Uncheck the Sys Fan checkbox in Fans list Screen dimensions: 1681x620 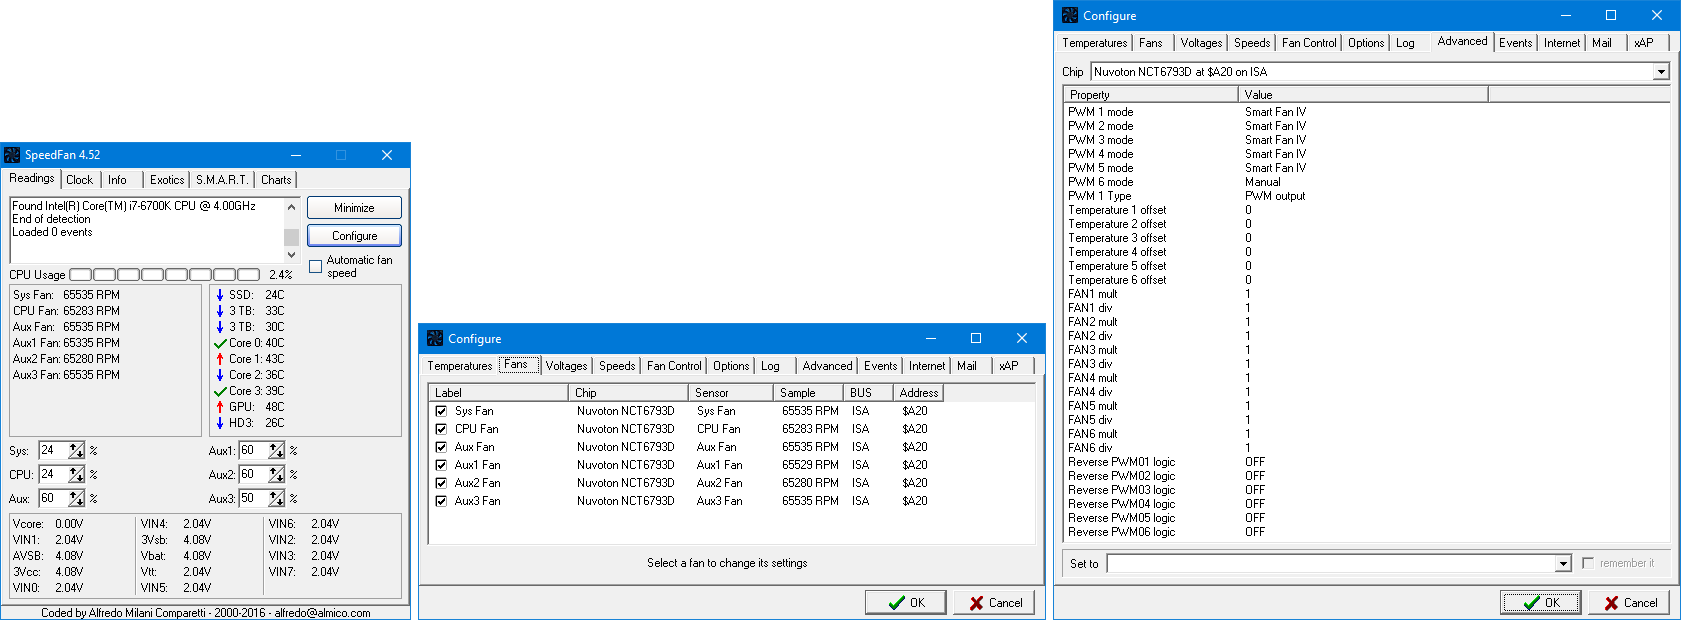pyautogui.click(x=441, y=411)
